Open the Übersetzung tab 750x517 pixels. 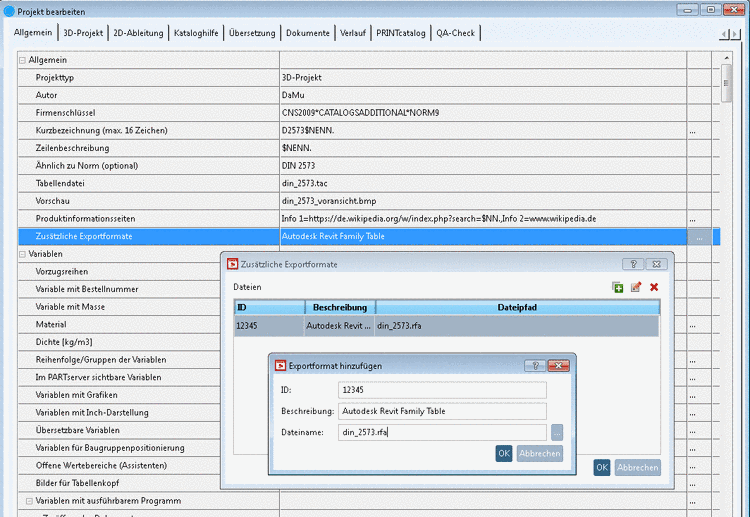[x=252, y=33]
